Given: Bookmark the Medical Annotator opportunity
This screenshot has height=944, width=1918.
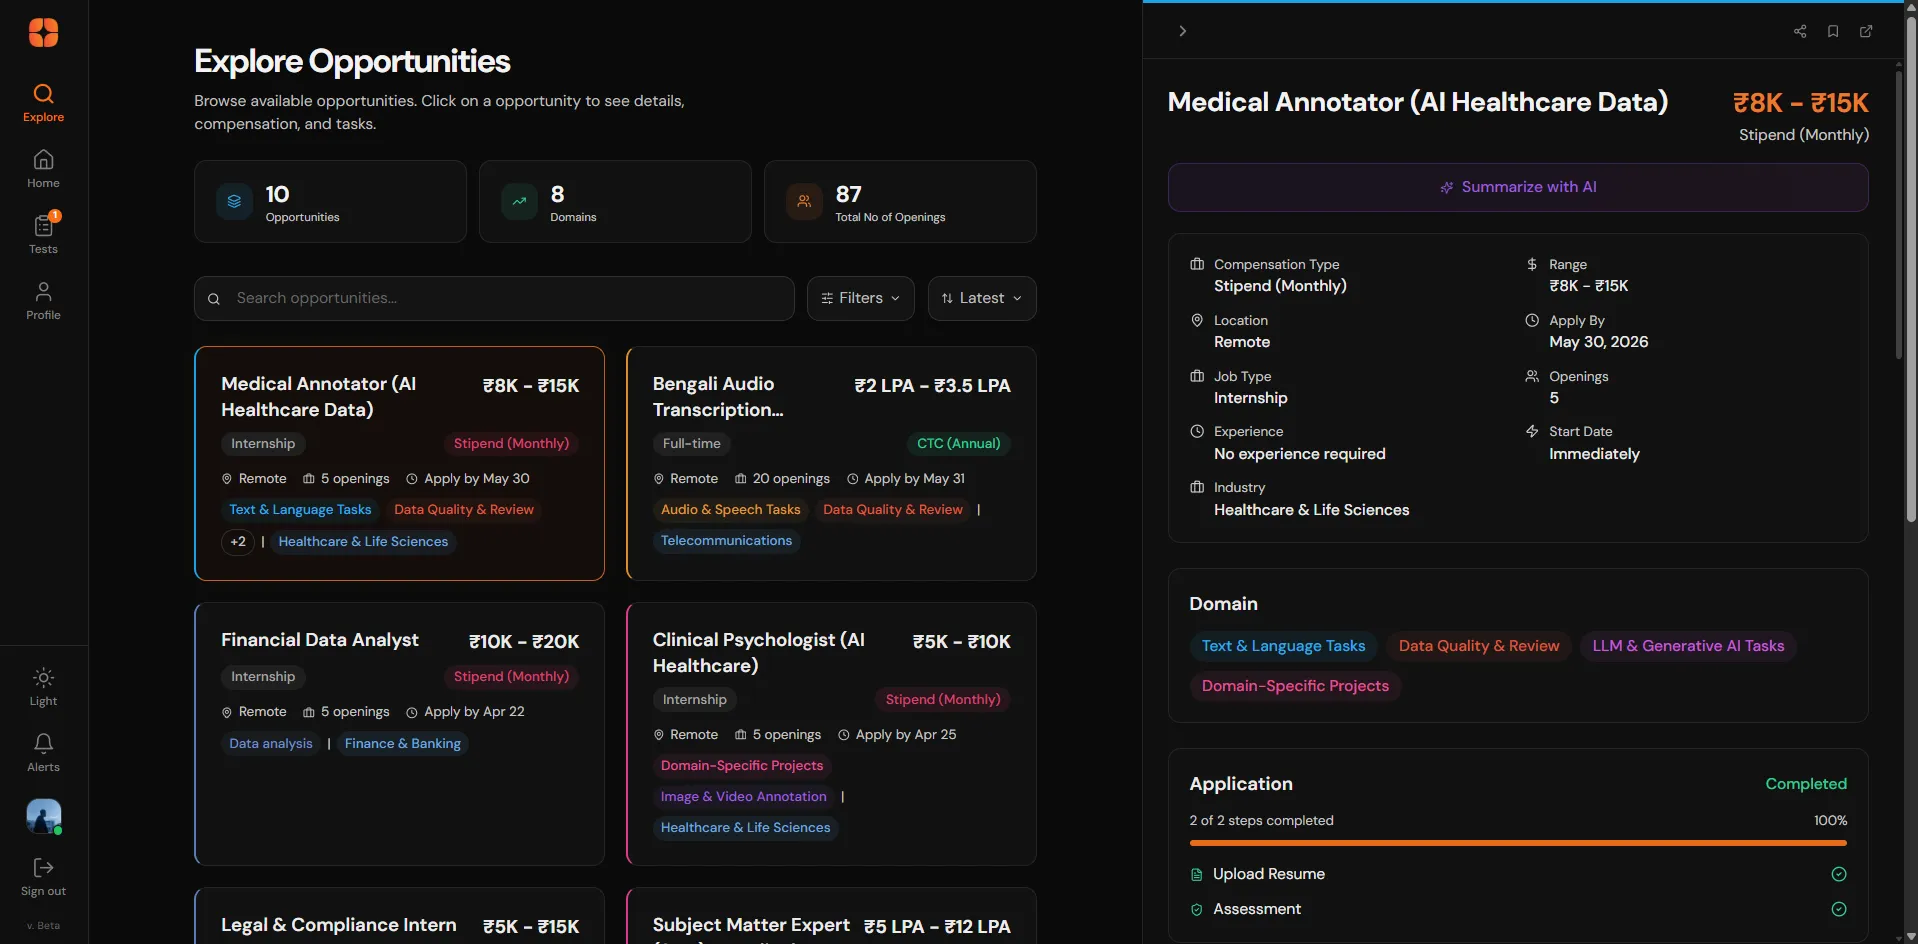Looking at the screenshot, I should click(x=1833, y=31).
